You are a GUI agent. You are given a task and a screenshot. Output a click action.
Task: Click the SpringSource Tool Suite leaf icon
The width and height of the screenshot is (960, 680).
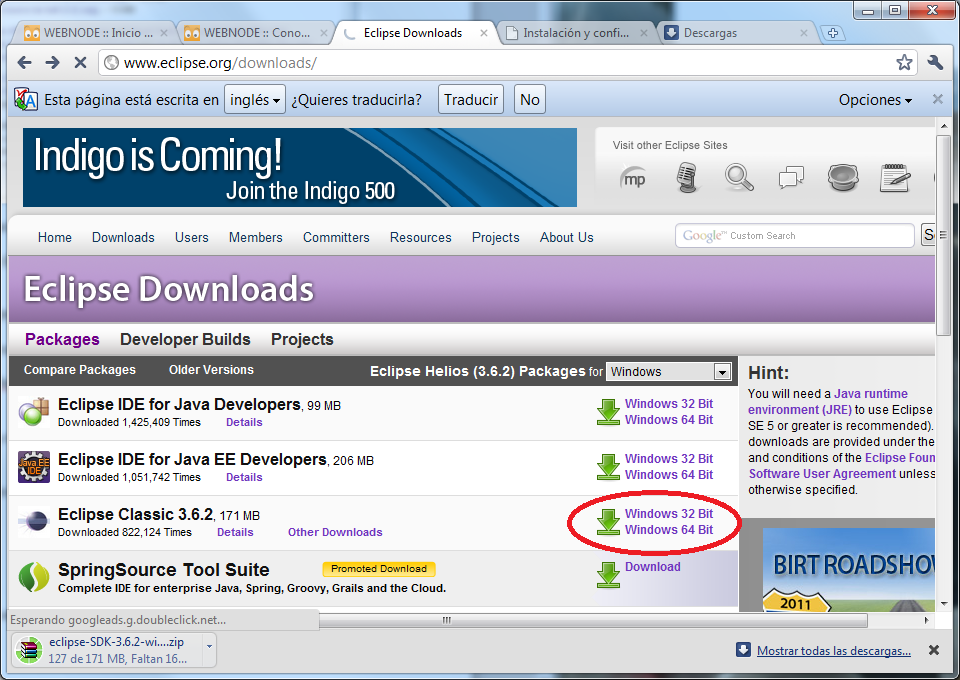coord(34,577)
